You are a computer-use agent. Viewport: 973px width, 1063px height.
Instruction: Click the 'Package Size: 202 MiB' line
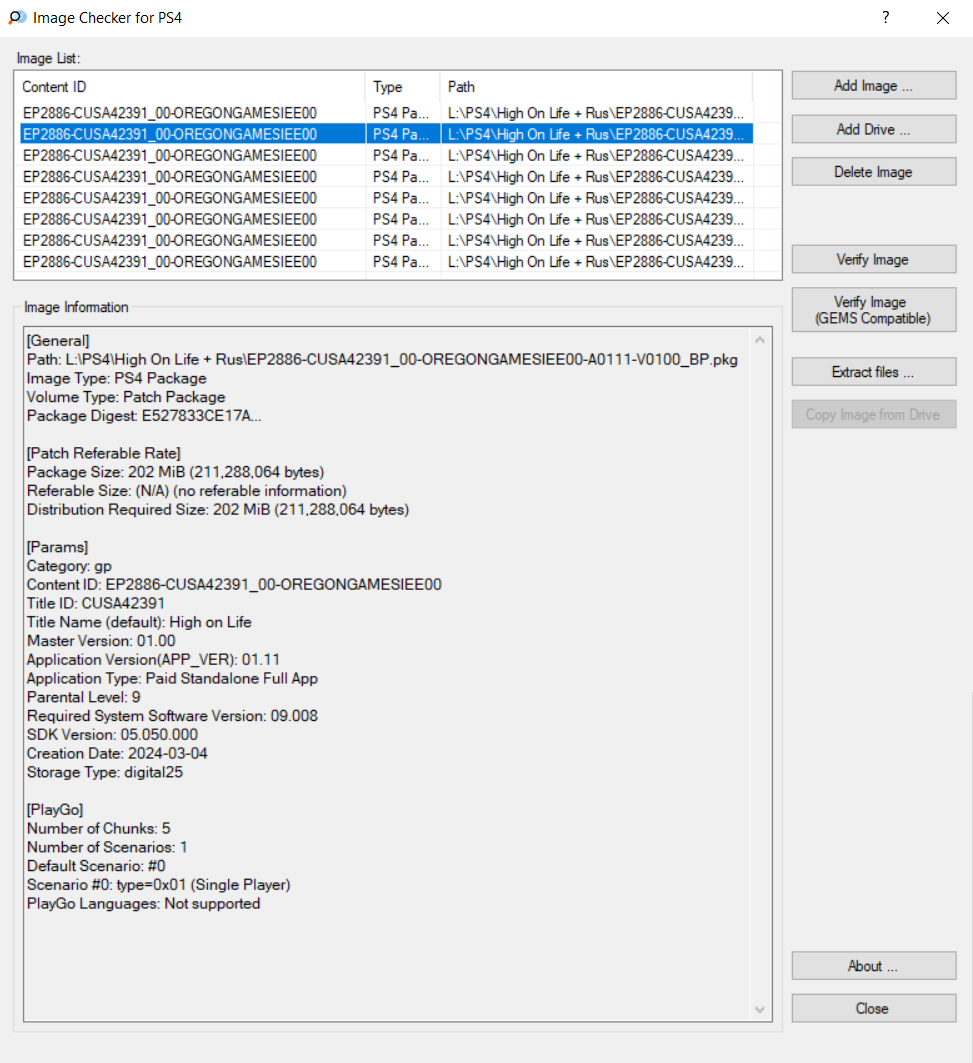pyautogui.click(x=176, y=473)
